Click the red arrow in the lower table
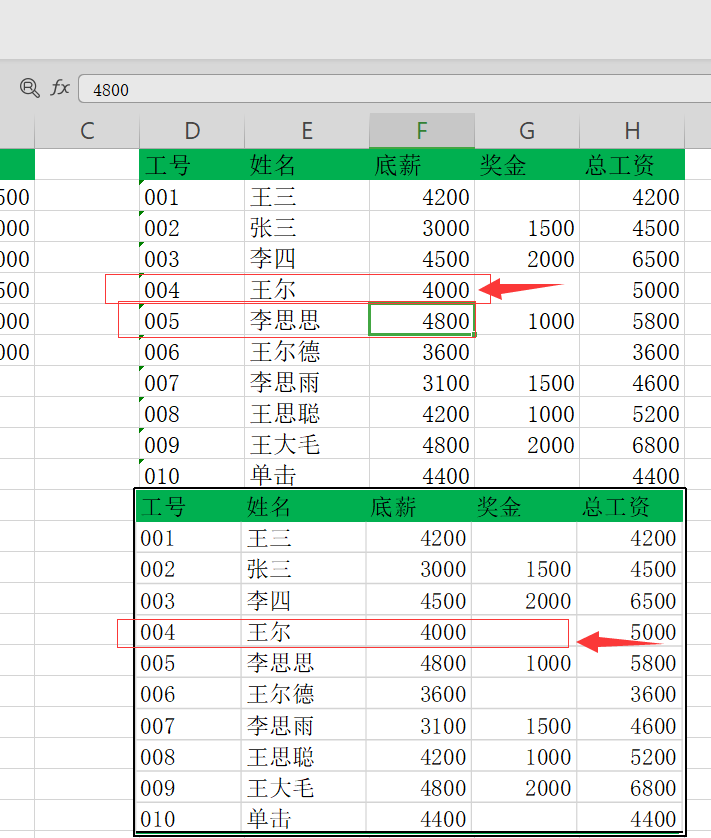 [615, 639]
